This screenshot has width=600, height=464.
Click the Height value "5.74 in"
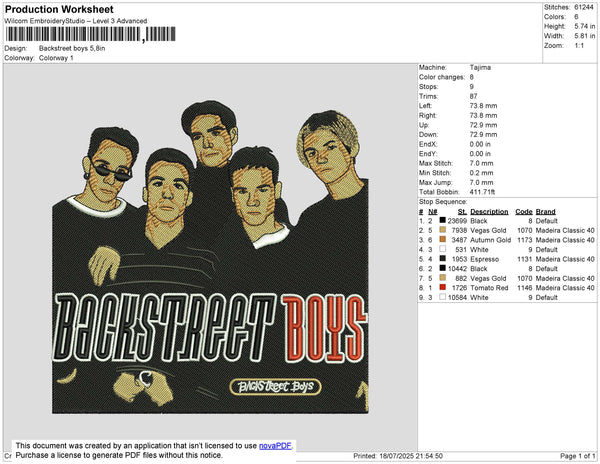[x=584, y=26]
